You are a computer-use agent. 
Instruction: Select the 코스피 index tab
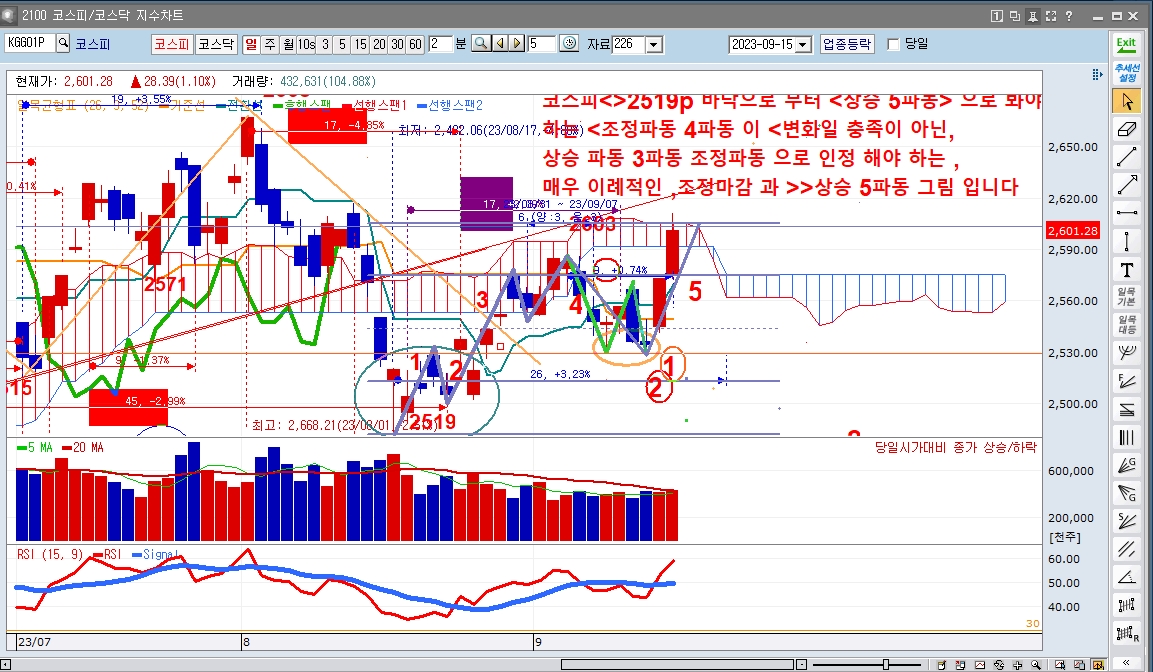coord(171,44)
